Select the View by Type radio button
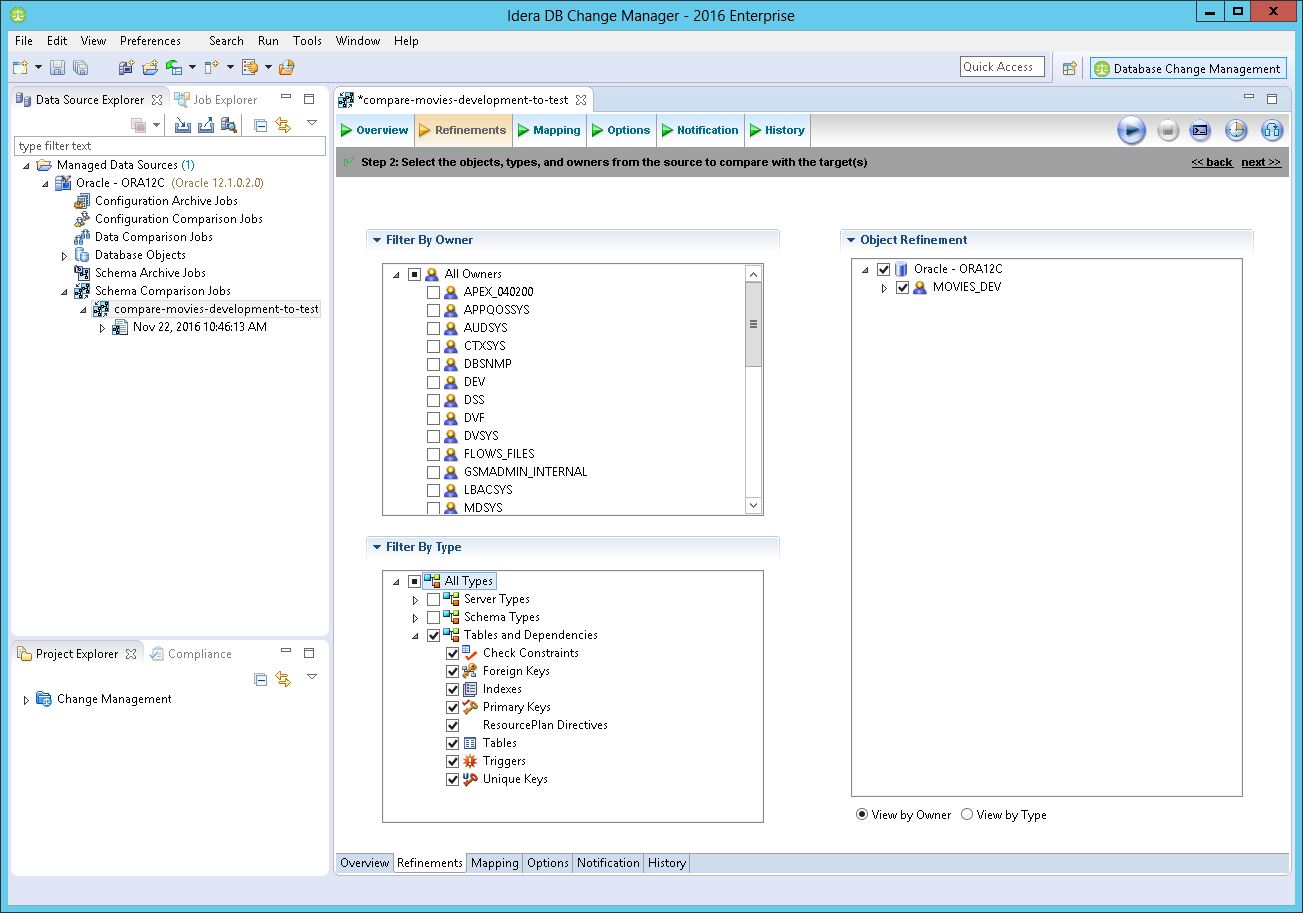1303x913 pixels. 967,815
